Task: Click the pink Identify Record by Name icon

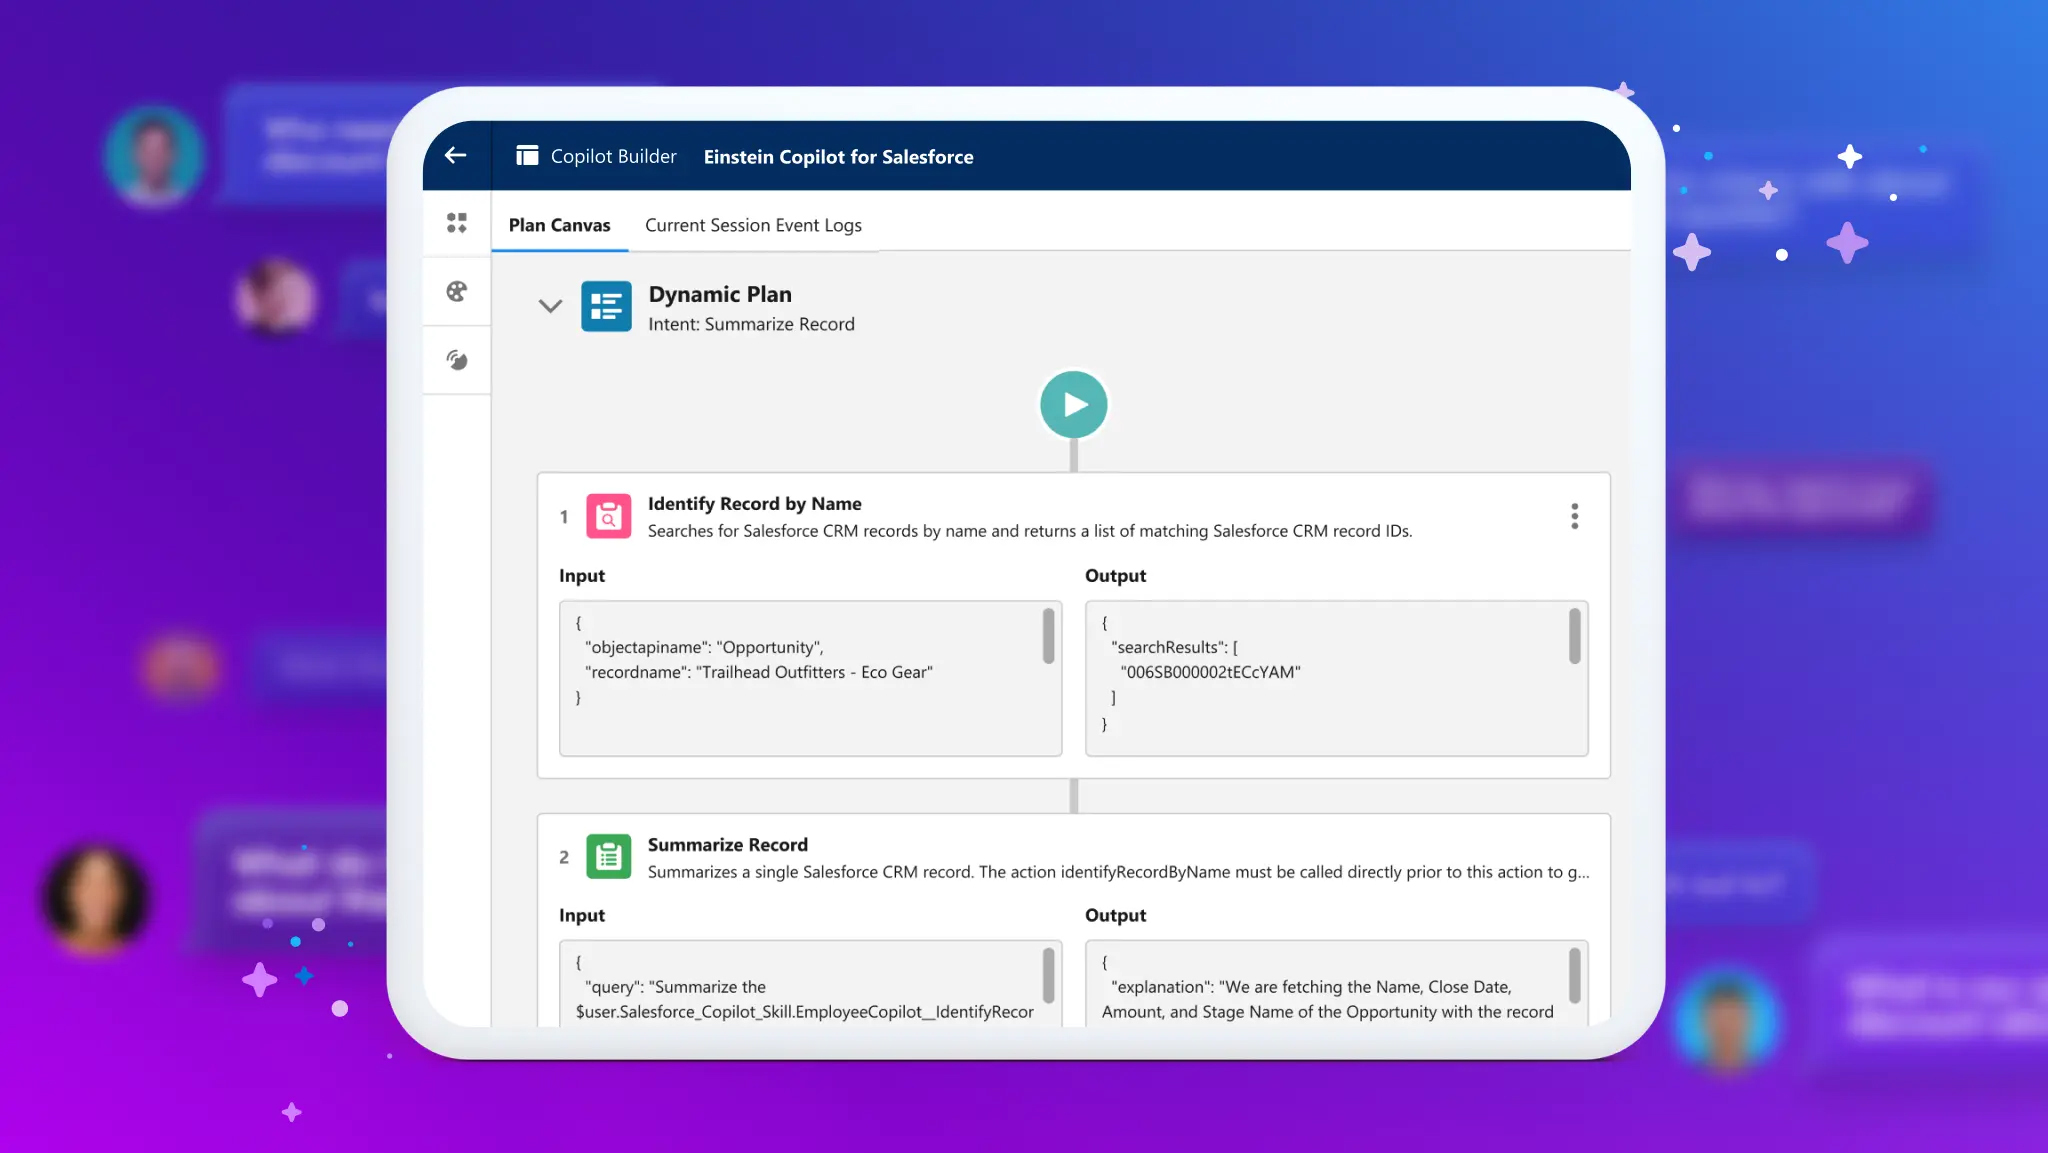Action: click(608, 516)
